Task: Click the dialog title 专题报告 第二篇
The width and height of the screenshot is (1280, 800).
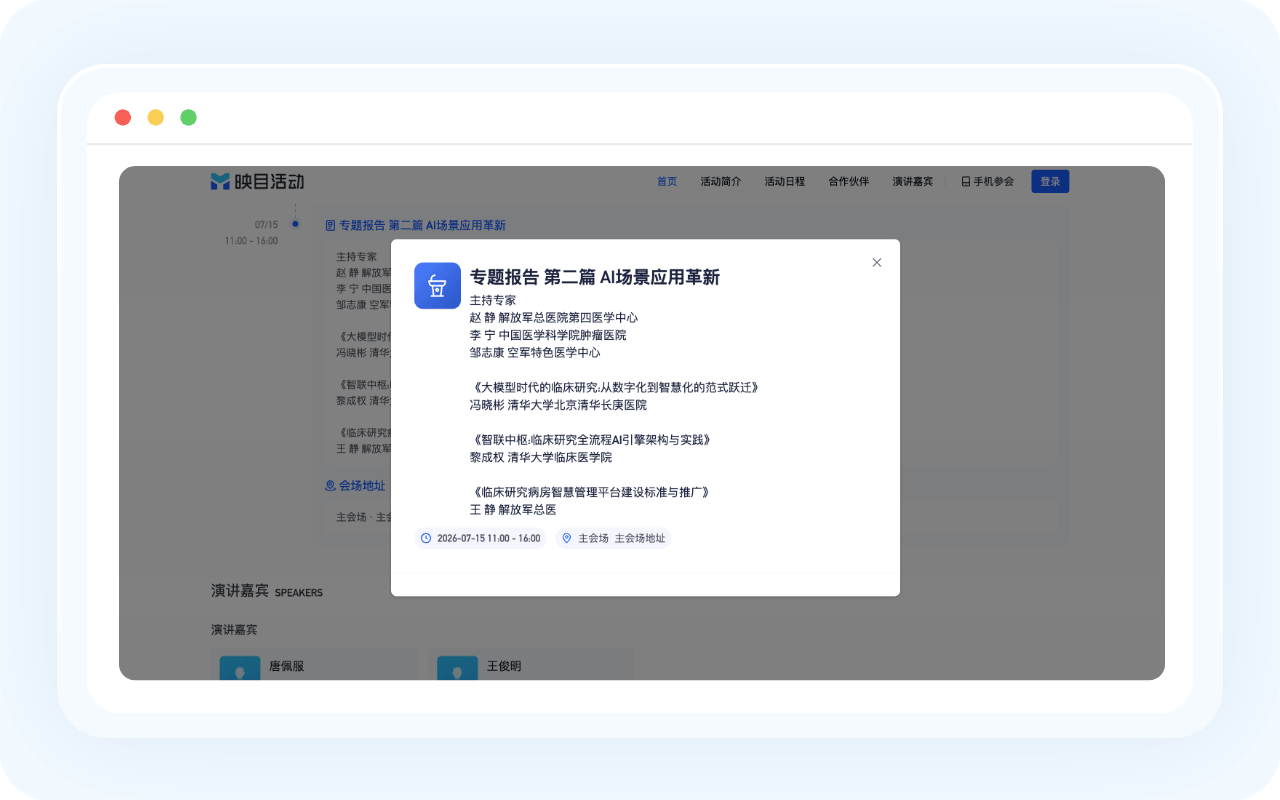Action: 595,277
